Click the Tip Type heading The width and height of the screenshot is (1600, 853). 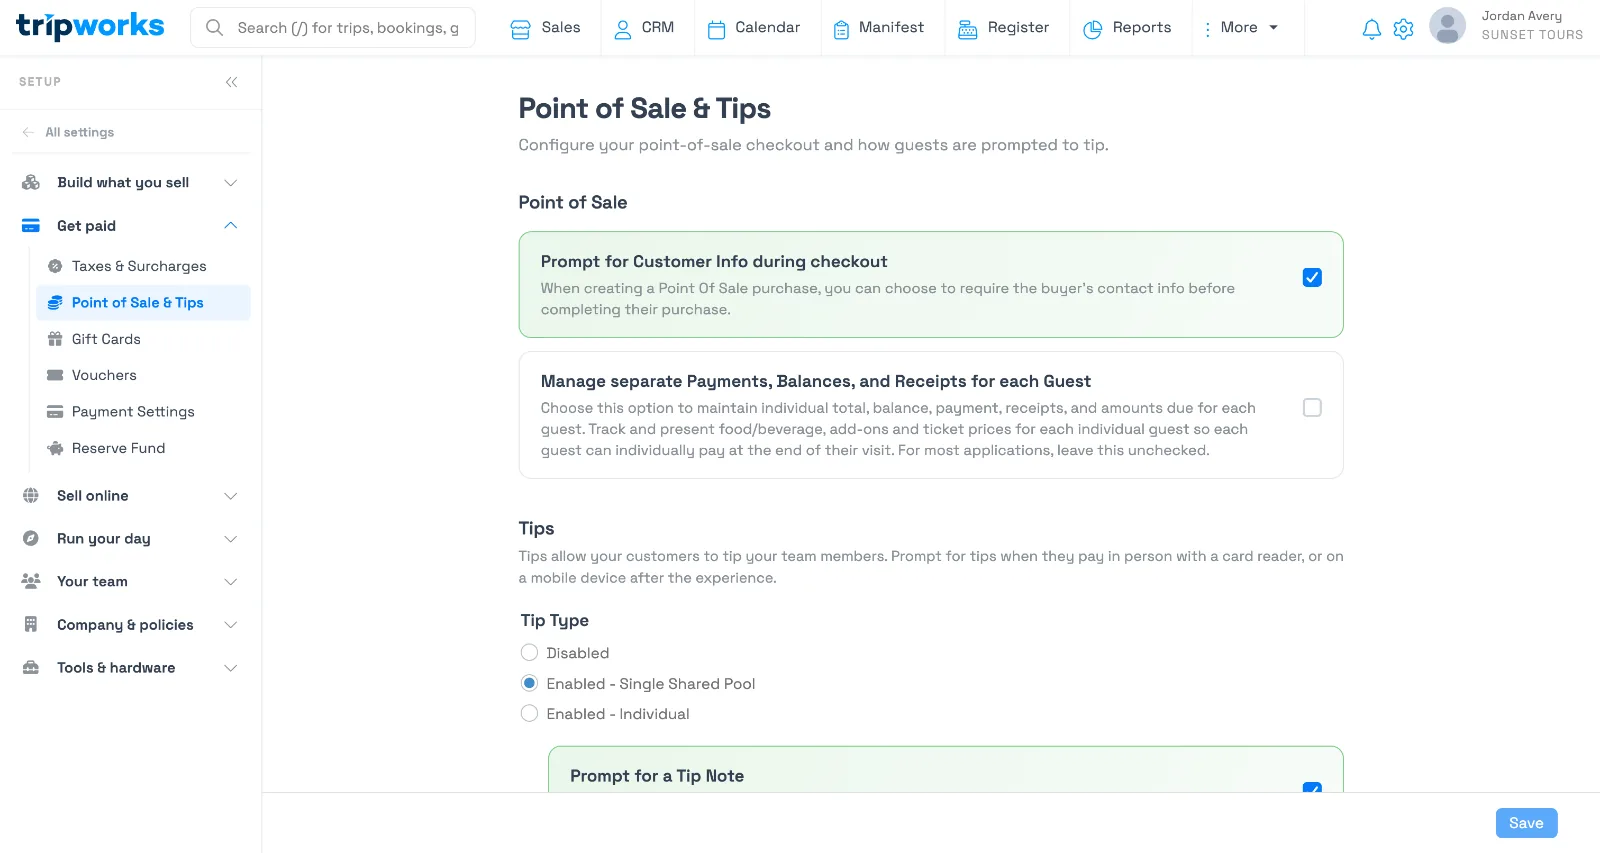click(x=554, y=621)
